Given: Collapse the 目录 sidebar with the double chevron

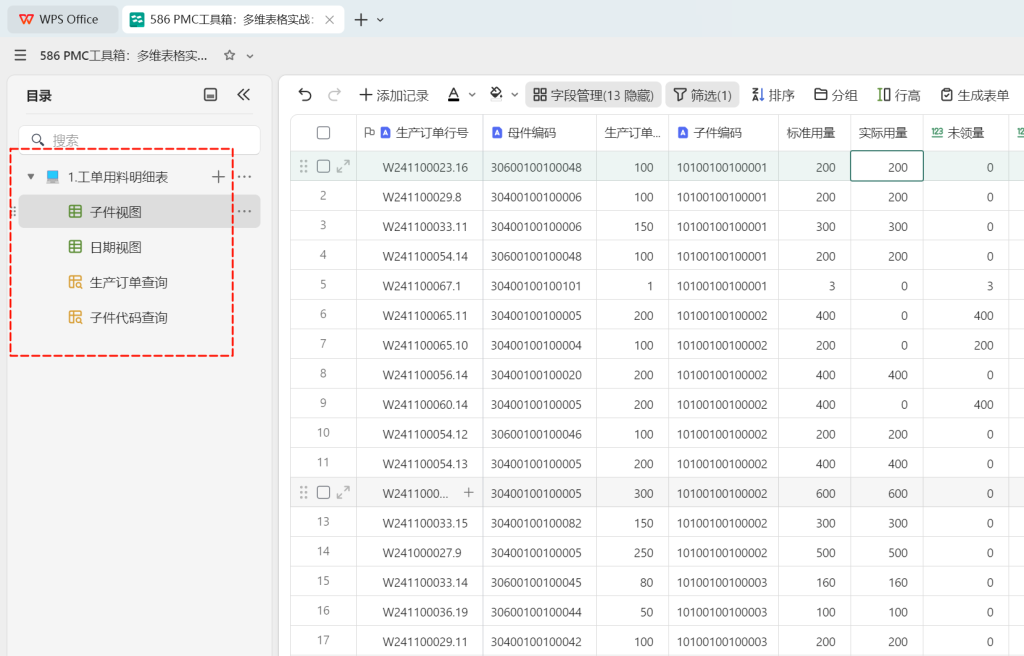Looking at the screenshot, I should pyautogui.click(x=244, y=95).
